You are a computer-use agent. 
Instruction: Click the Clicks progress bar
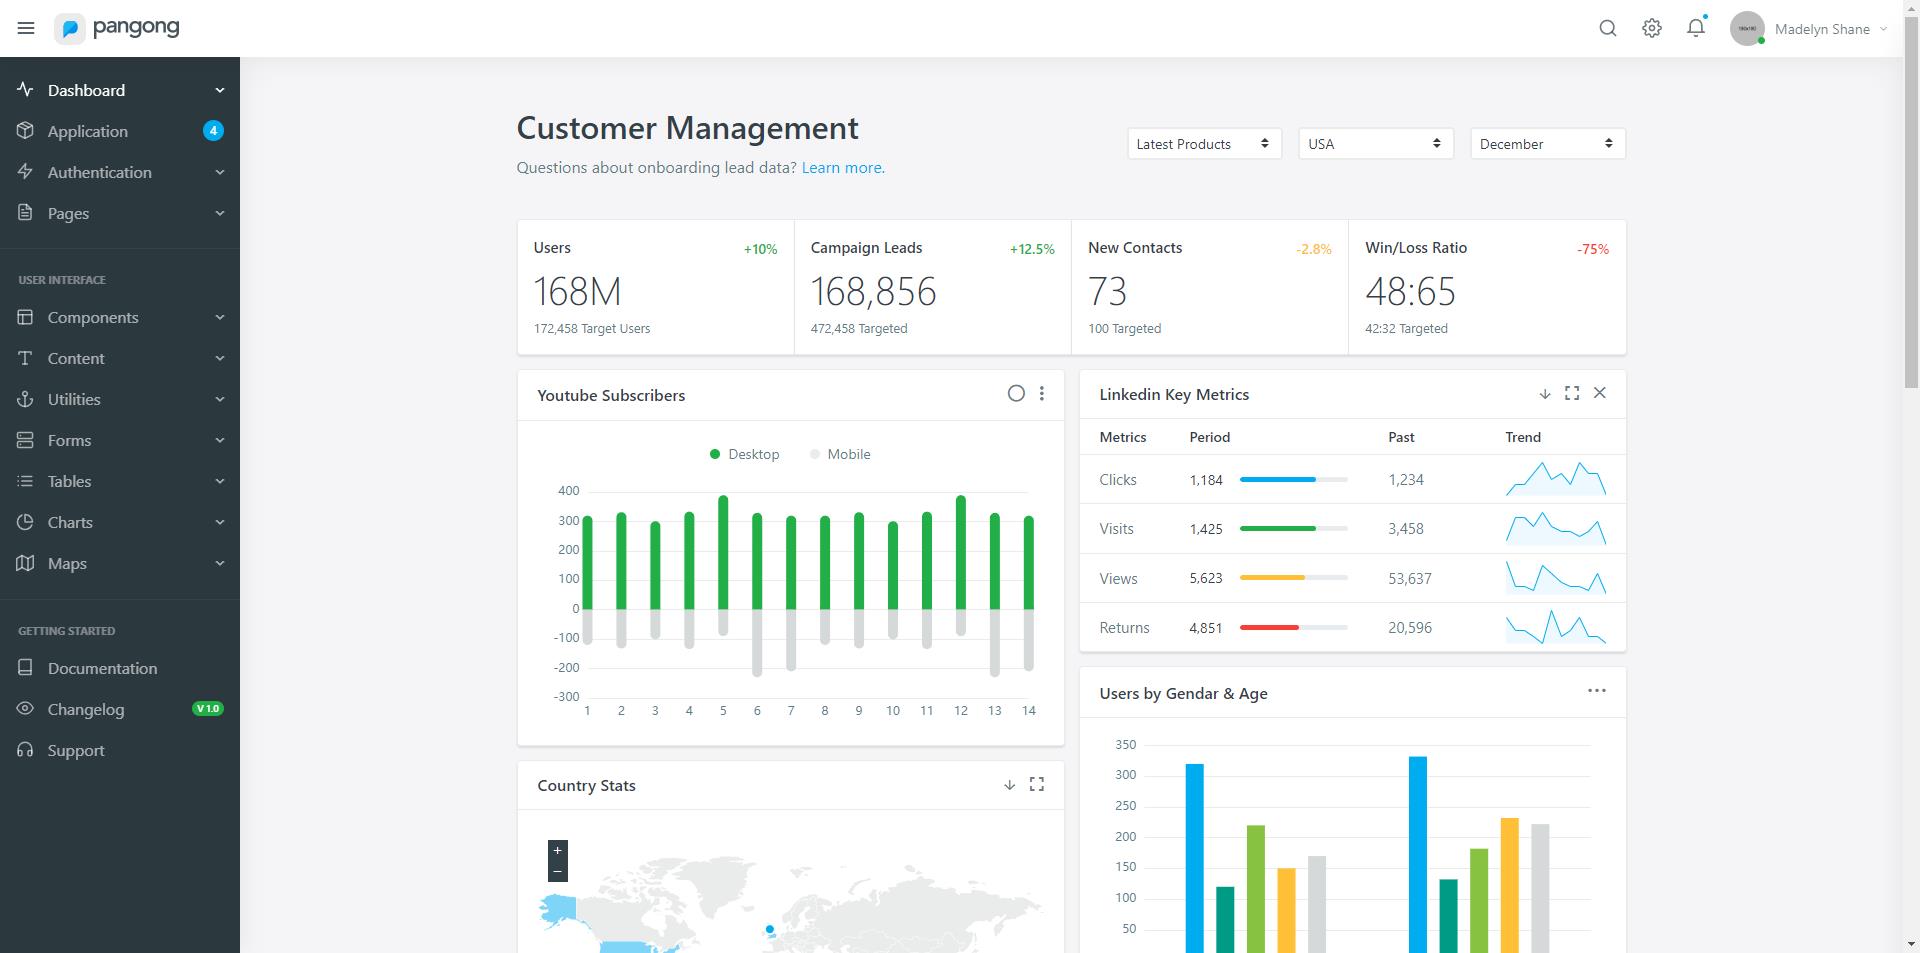click(x=1294, y=480)
